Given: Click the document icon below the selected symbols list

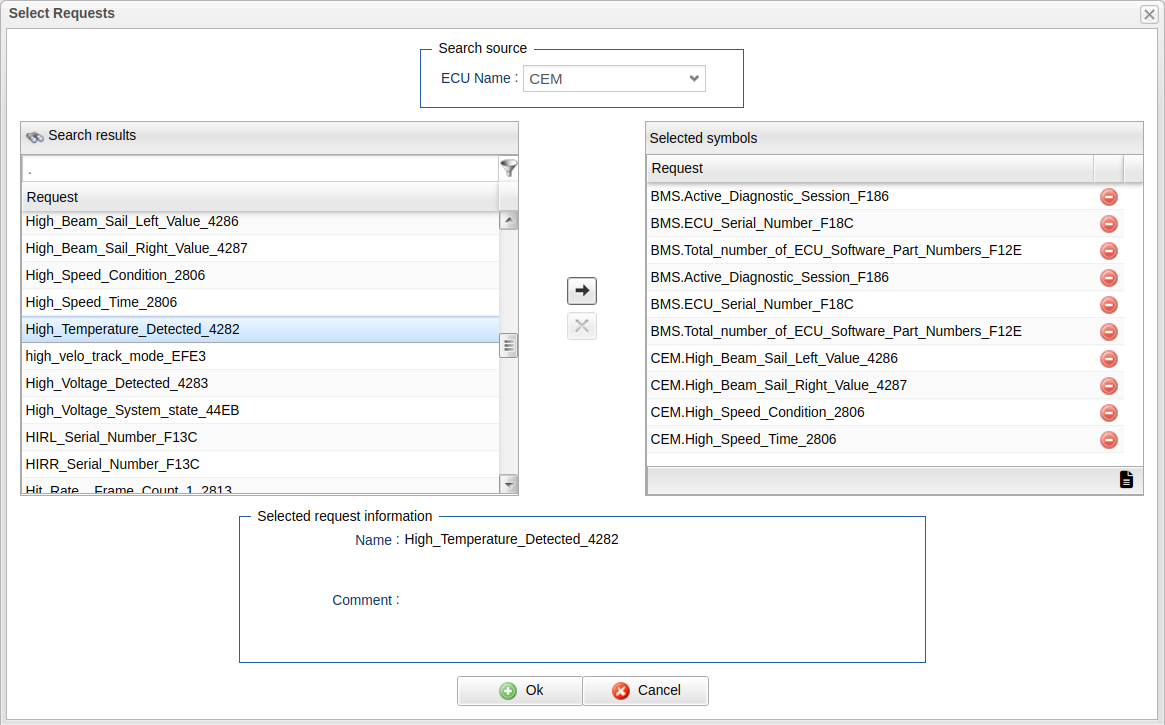Looking at the screenshot, I should 1126,480.
